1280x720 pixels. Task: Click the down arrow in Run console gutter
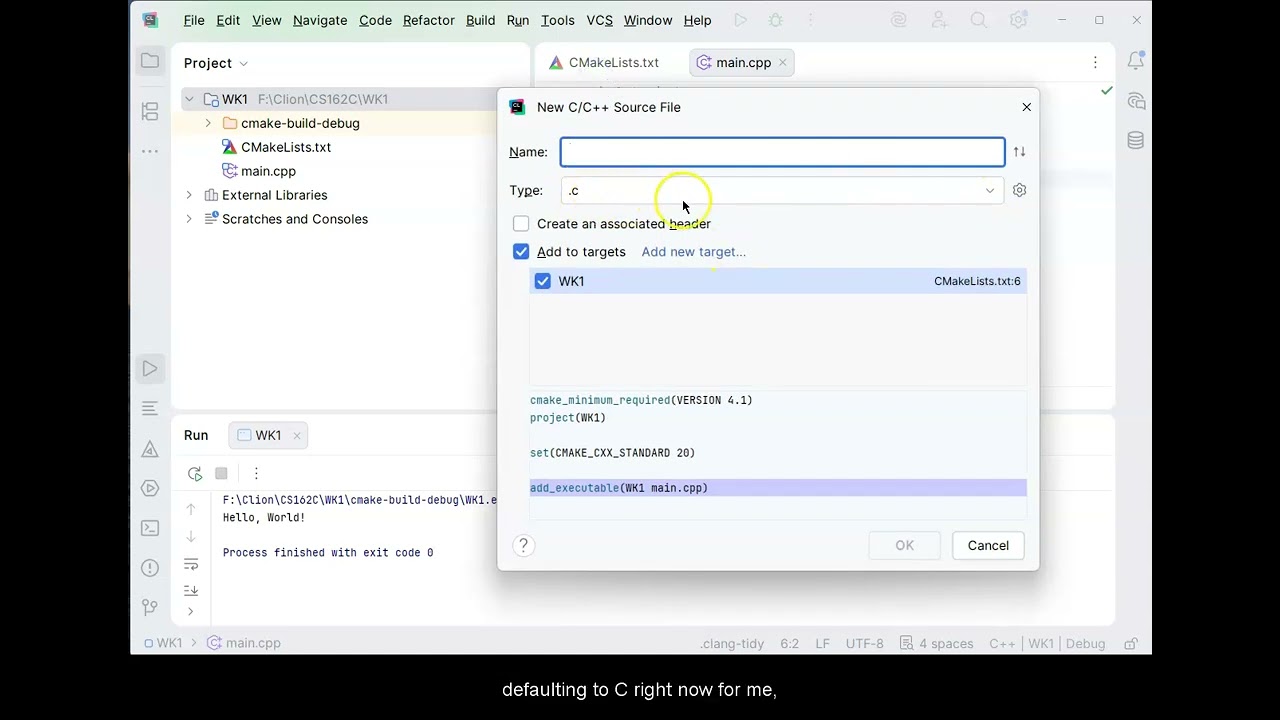click(191, 537)
